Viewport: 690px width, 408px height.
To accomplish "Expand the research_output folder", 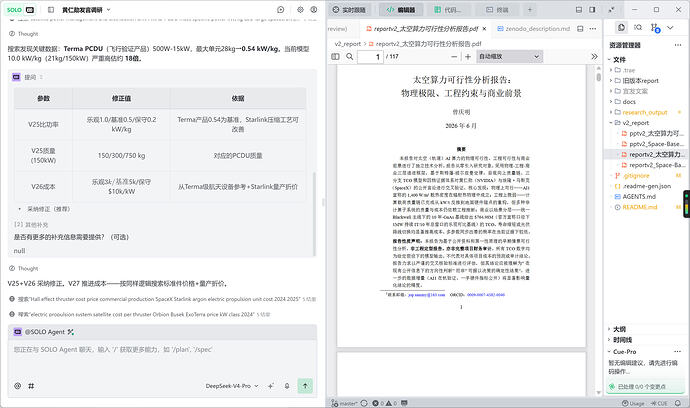I will [645, 112].
